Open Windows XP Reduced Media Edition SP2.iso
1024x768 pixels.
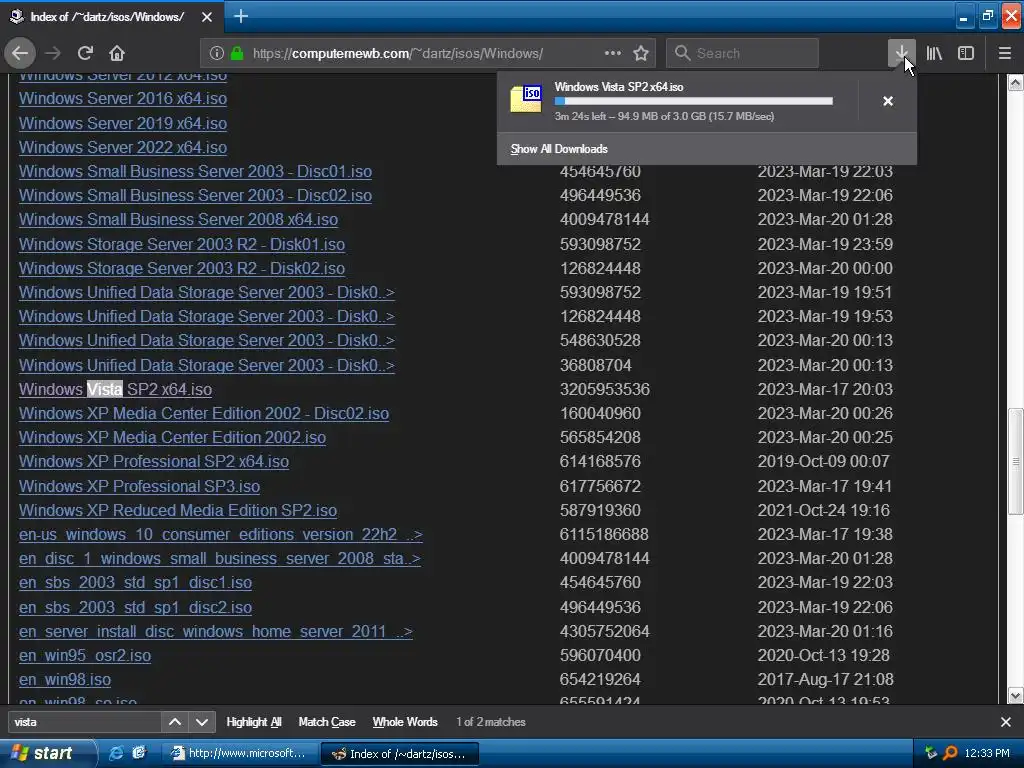178,511
